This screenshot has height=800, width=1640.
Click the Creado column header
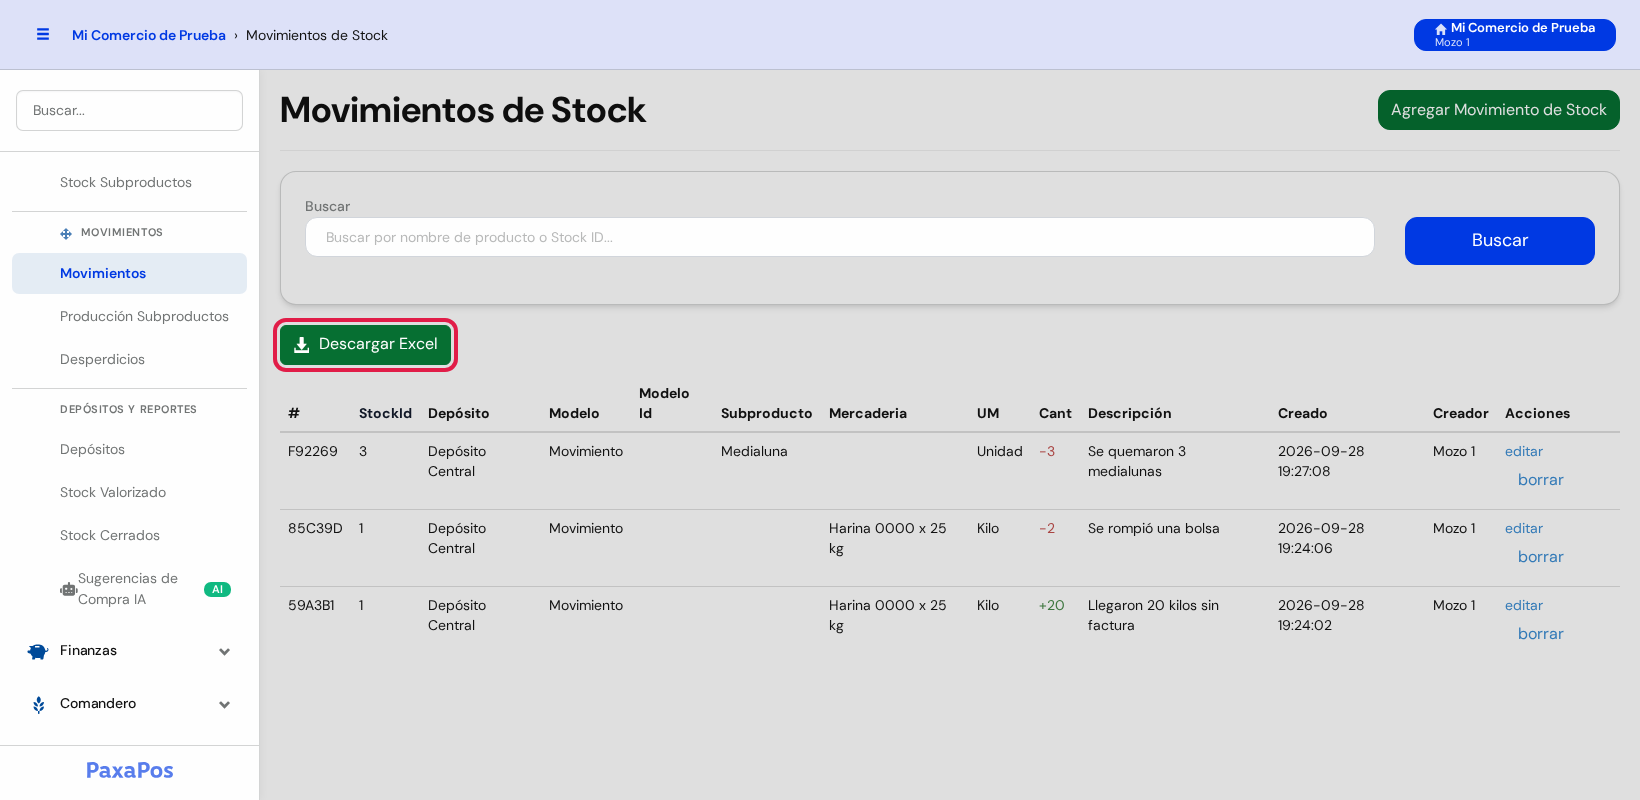click(x=1302, y=413)
